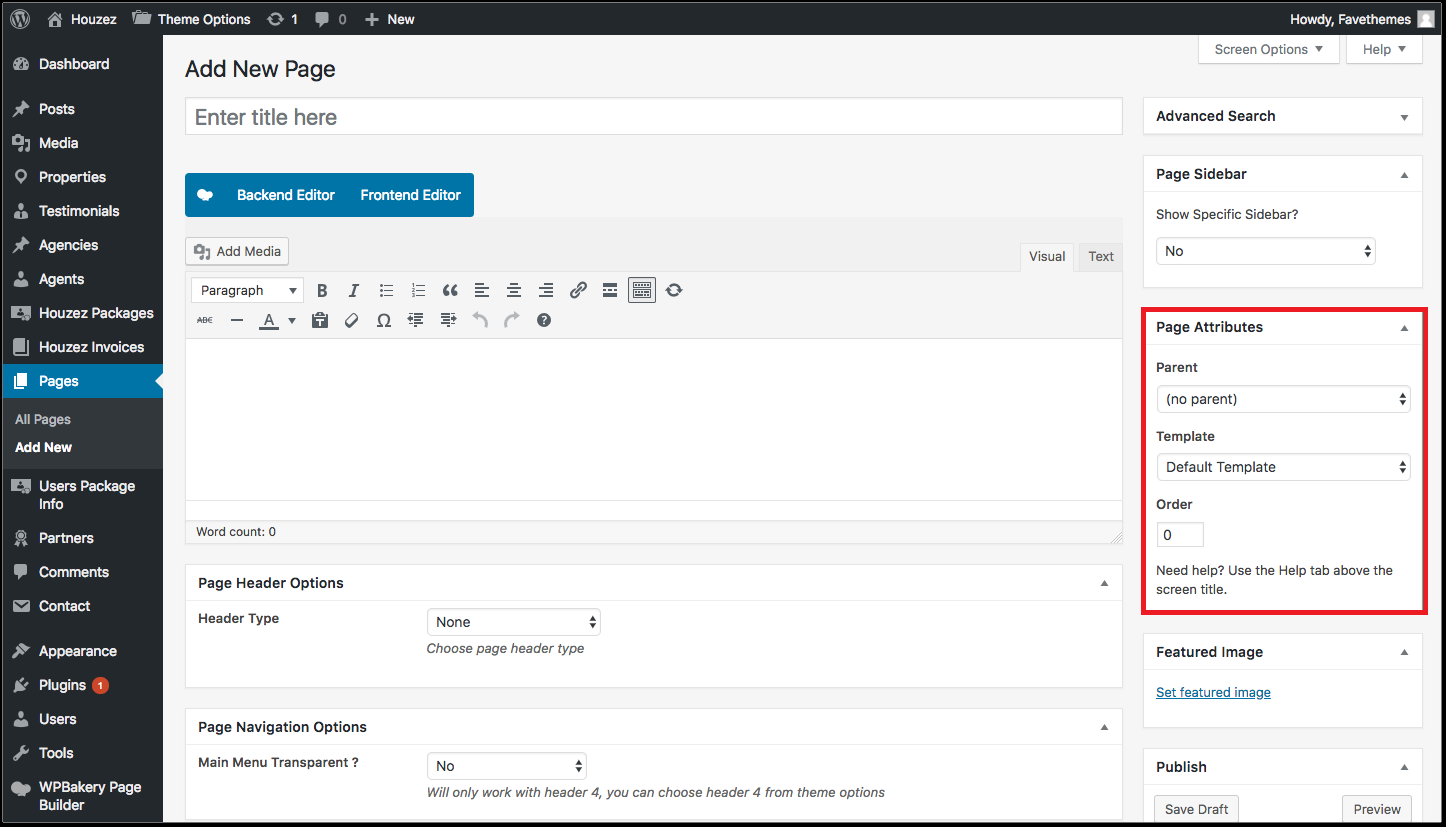The image size is (1454, 831).
Task: Open the Howdy, Favethemes account menu
Action: click(x=1362, y=19)
